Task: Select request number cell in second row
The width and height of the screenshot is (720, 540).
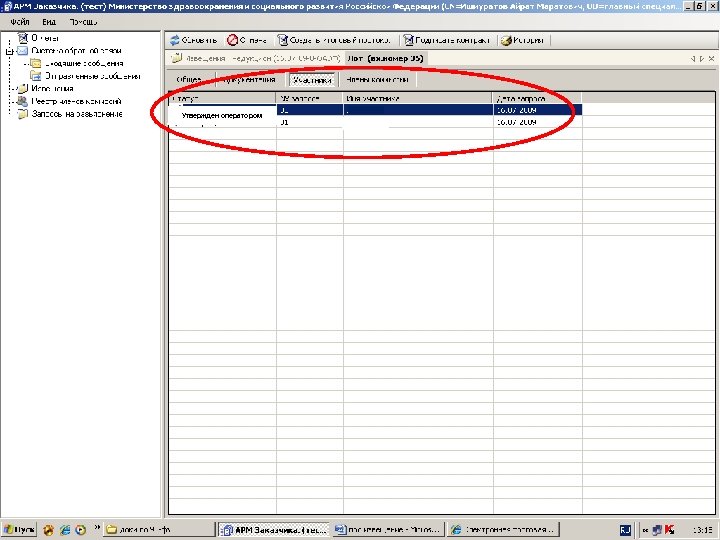Action: (x=309, y=122)
